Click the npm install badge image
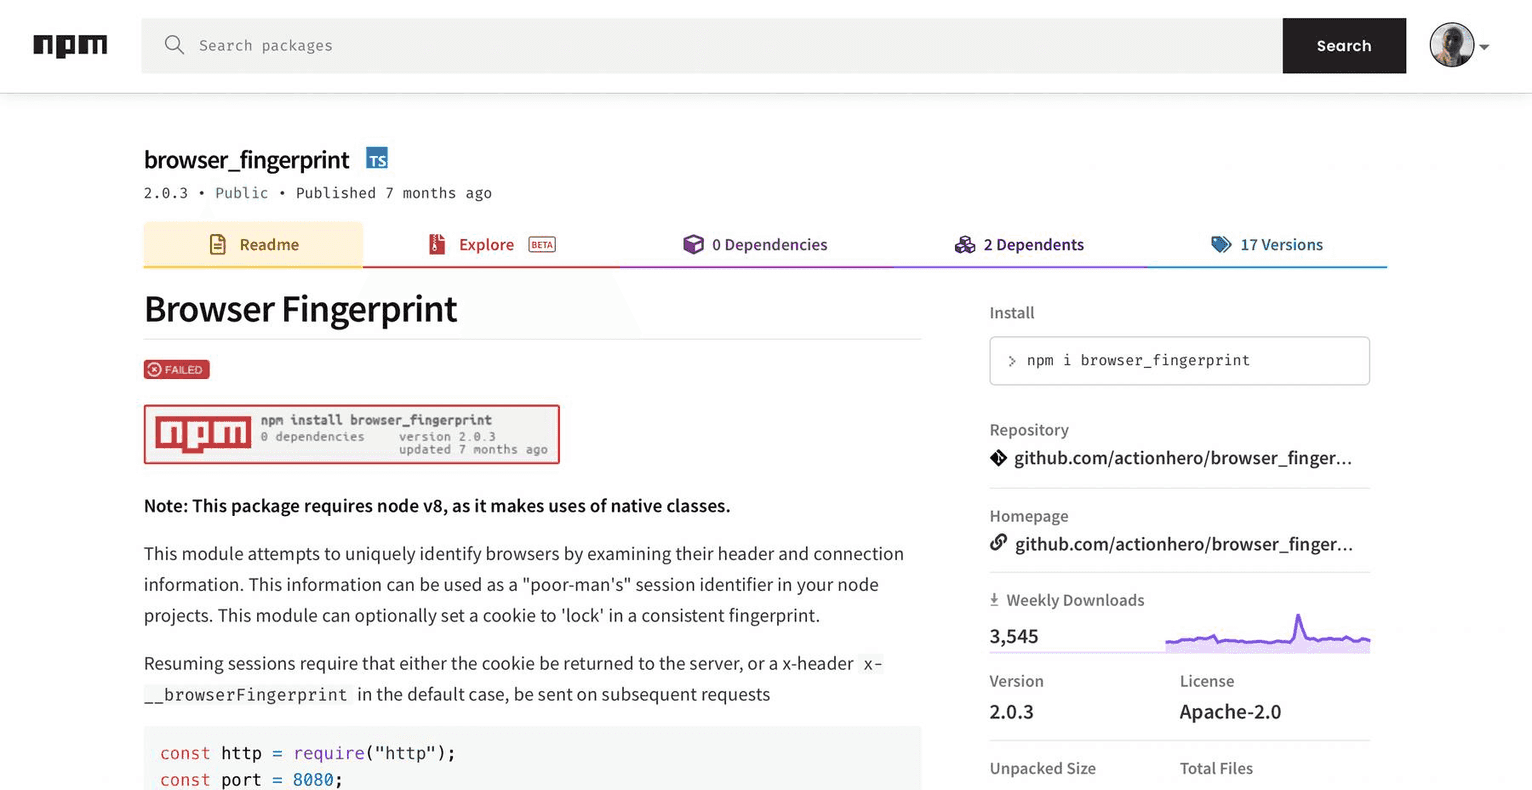1532x790 pixels. tap(352, 433)
